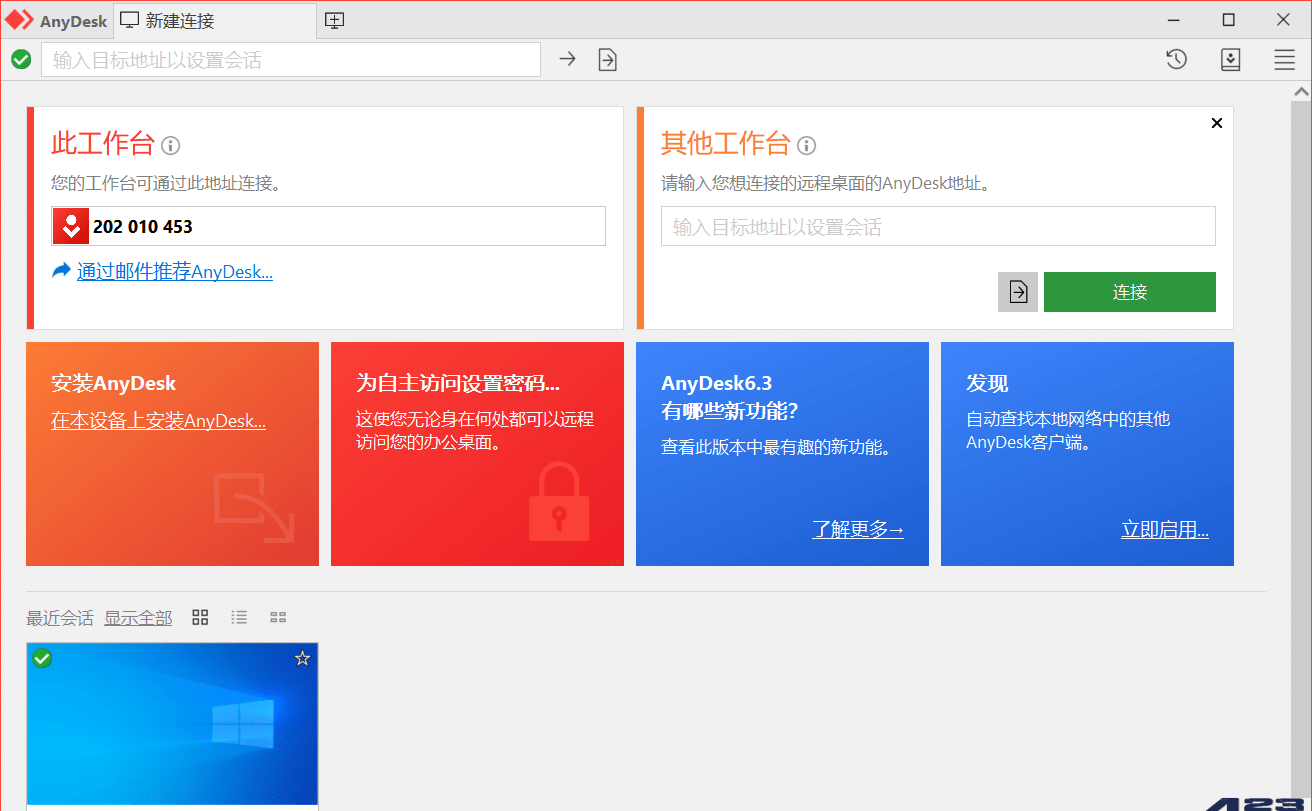Viewport: 1312px width, 811px height.
Task: Open file transfer icon next to address bar
Action: [607, 60]
